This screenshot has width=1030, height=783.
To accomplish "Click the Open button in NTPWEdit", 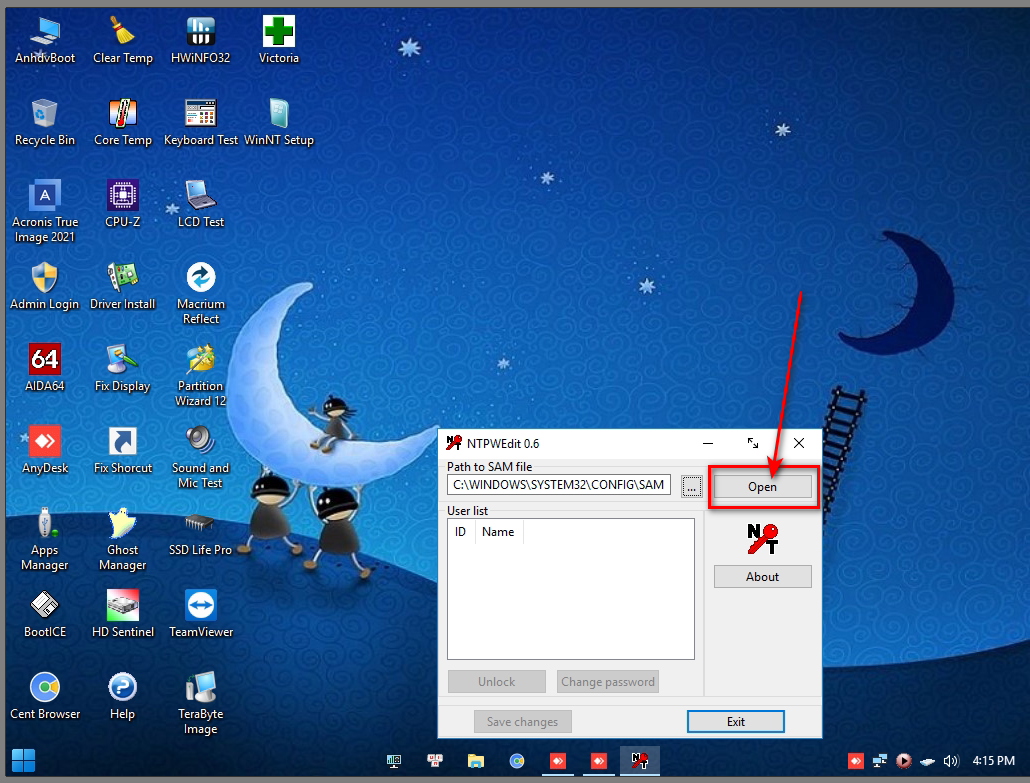I will [x=762, y=487].
